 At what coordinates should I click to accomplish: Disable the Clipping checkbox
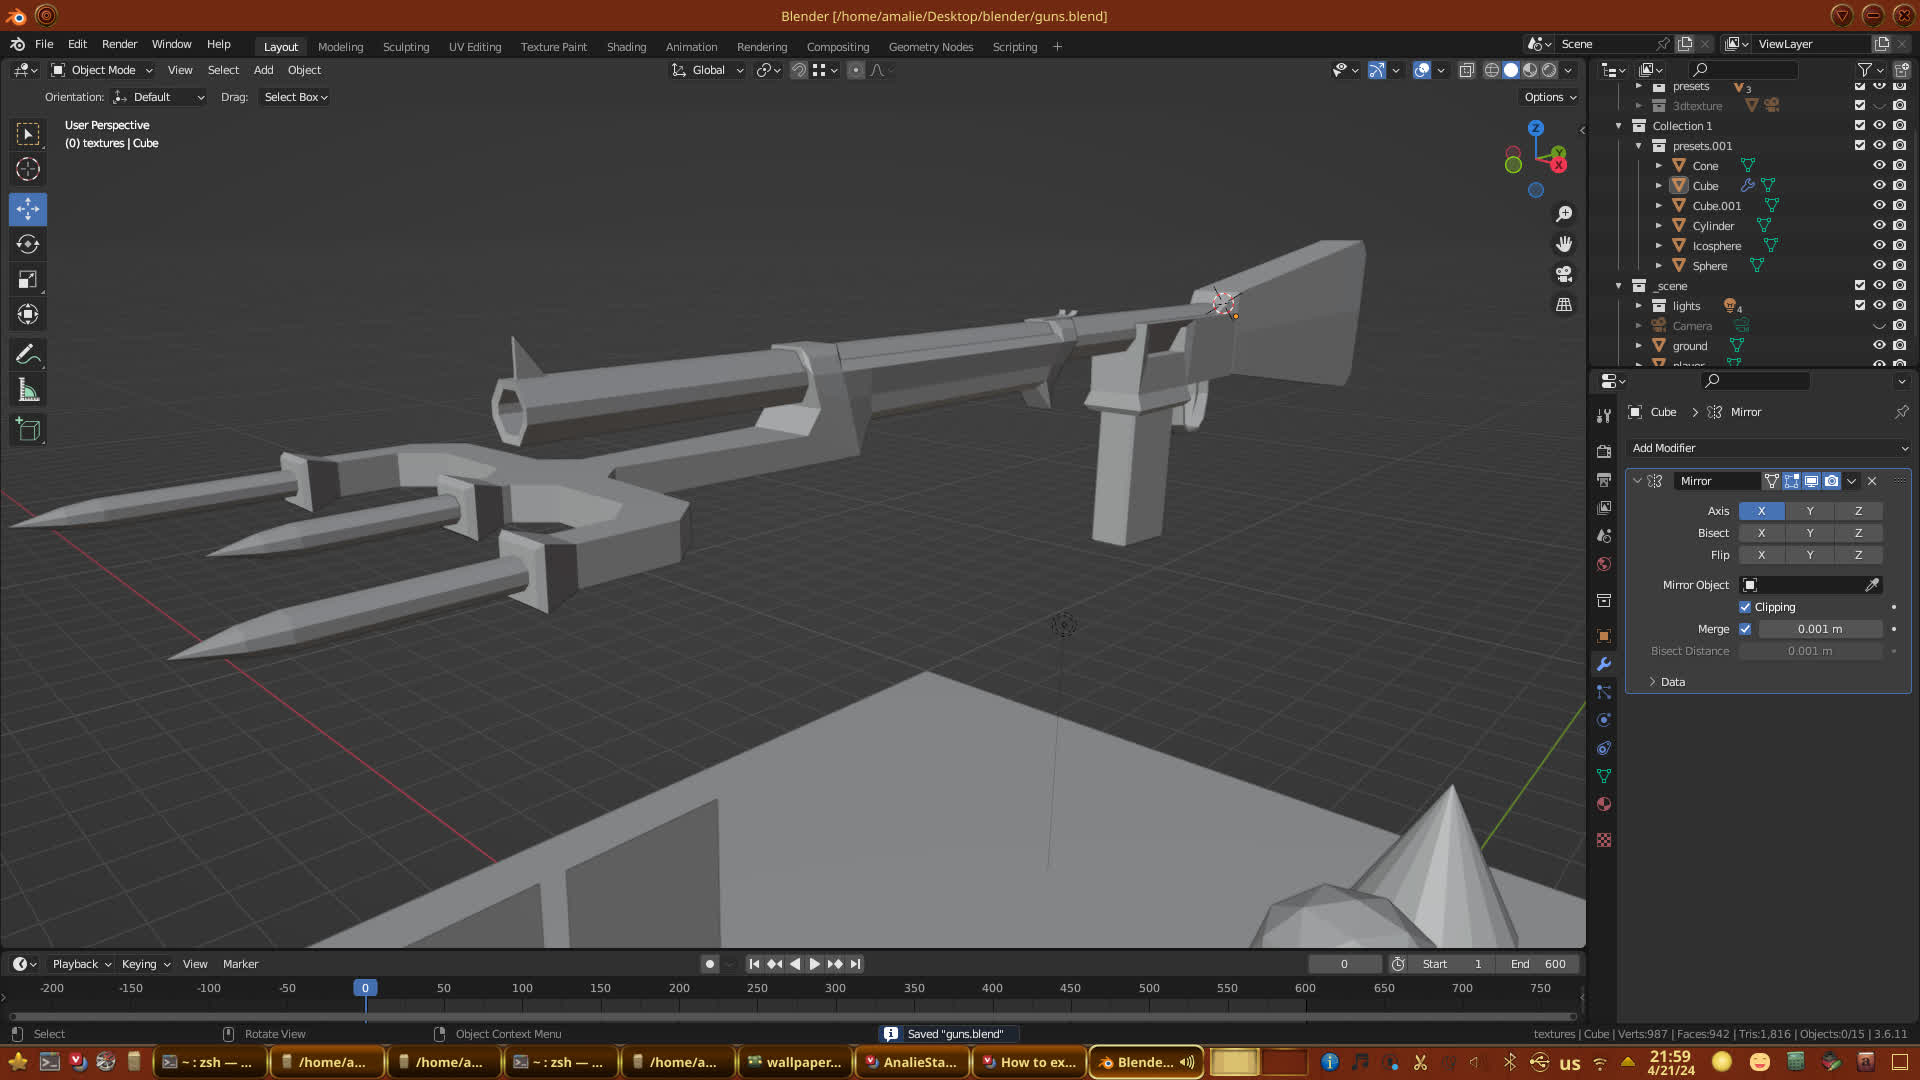pos(1745,607)
